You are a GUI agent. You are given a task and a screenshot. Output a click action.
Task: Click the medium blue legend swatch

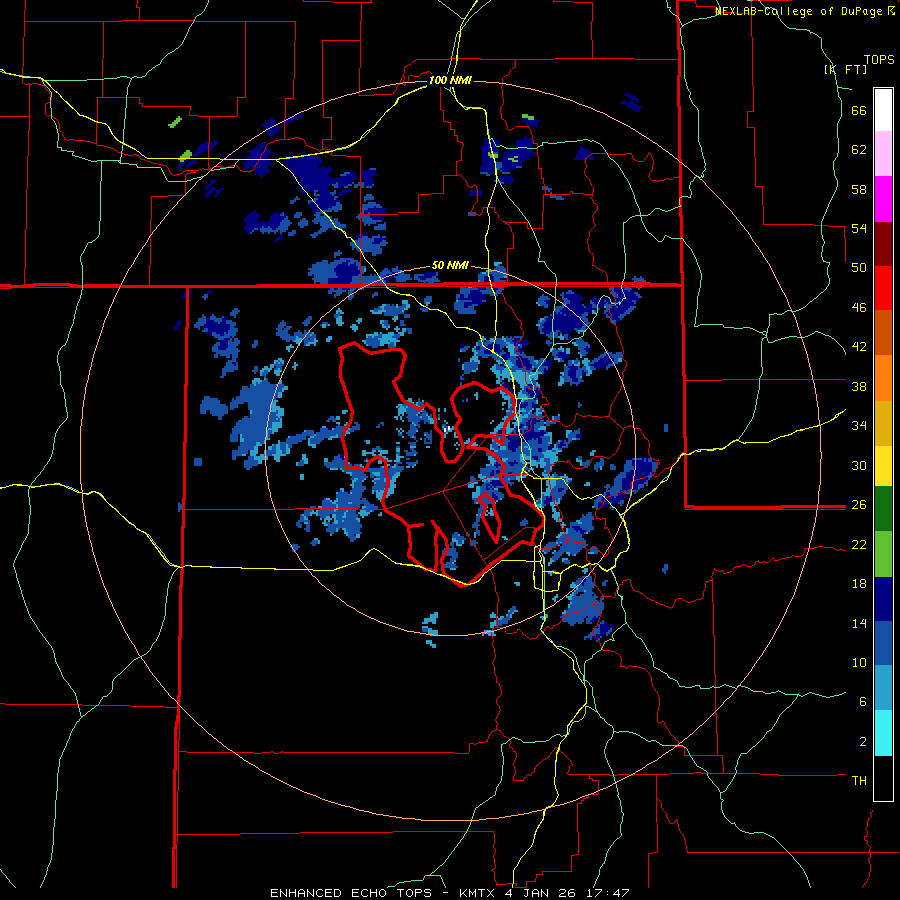pos(883,644)
